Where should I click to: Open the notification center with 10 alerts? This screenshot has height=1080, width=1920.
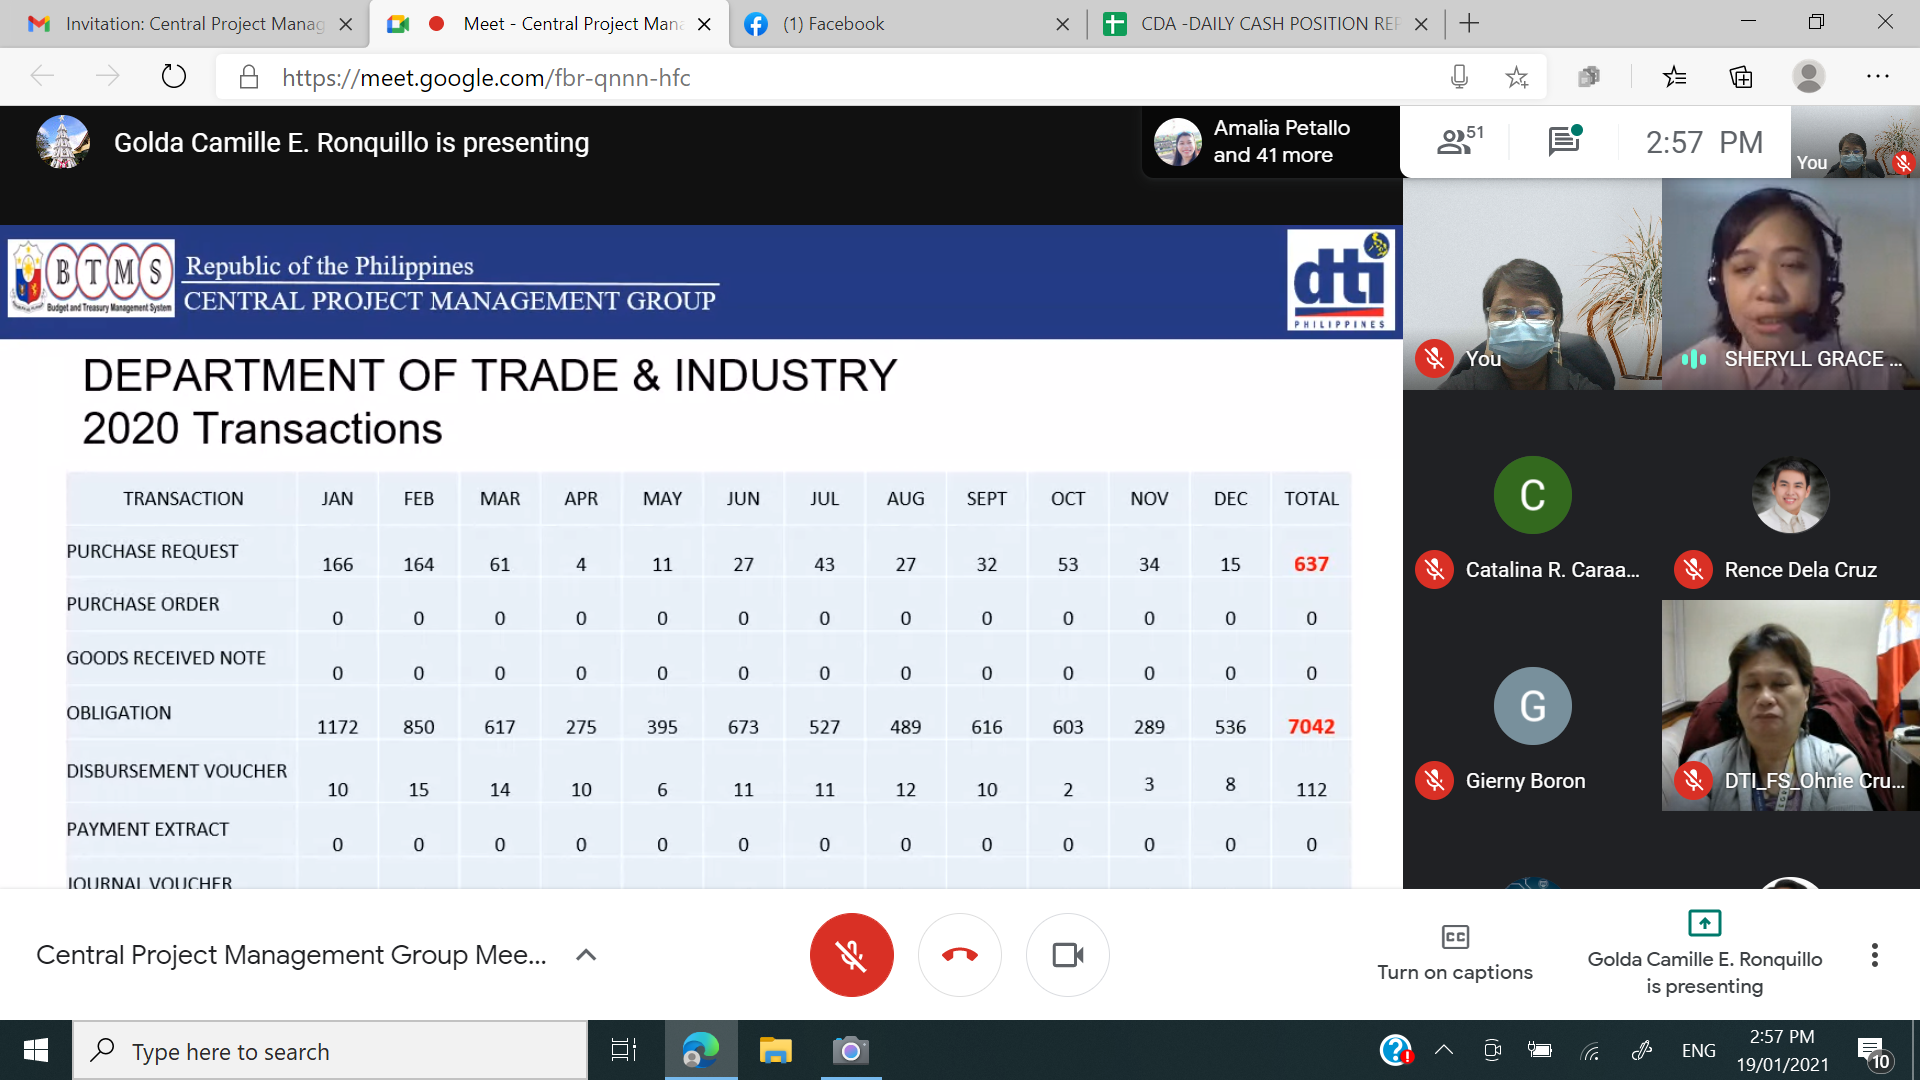pyautogui.click(x=1873, y=1052)
